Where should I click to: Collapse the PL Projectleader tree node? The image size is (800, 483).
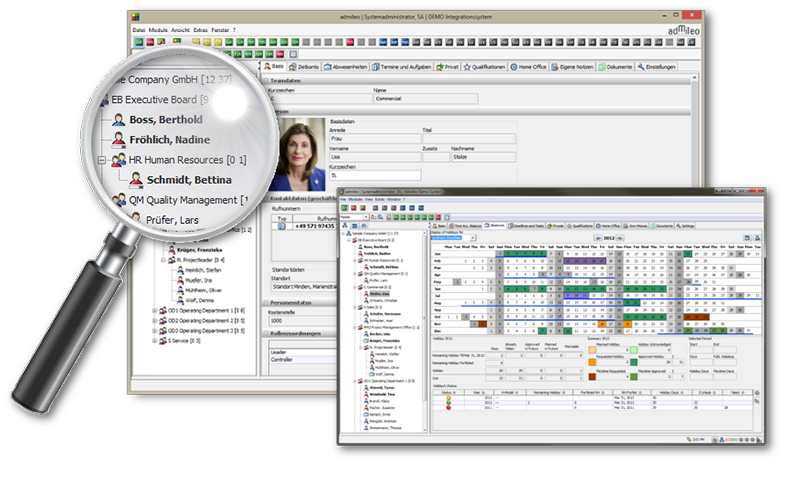click(x=163, y=260)
